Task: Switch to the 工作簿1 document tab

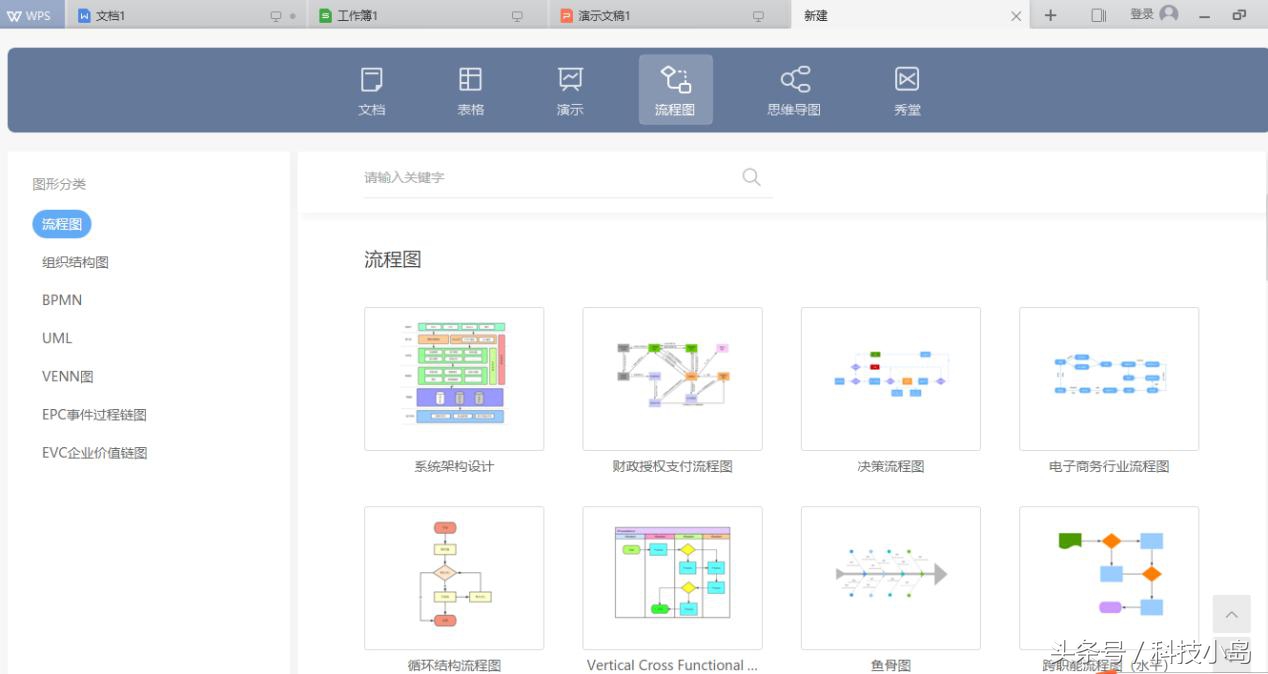Action: pos(410,15)
